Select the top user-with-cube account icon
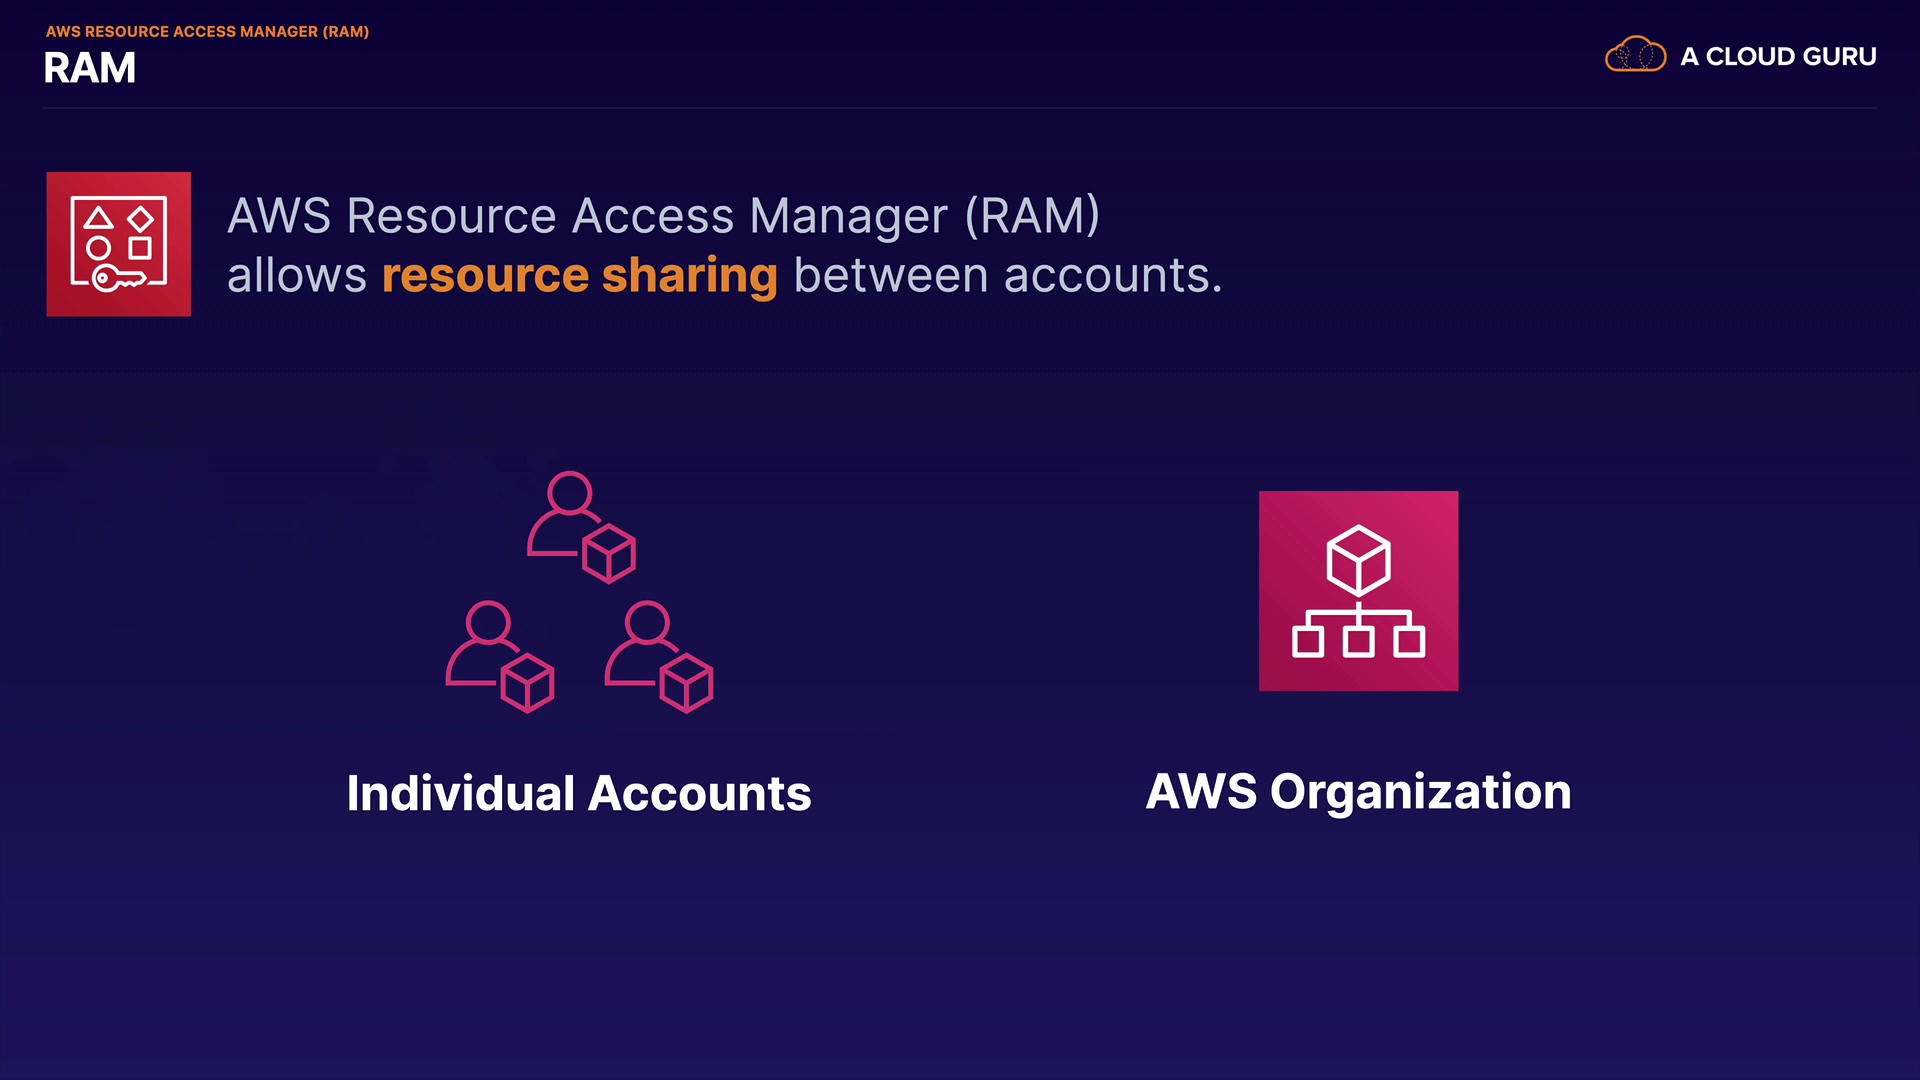 coord(580,527)
